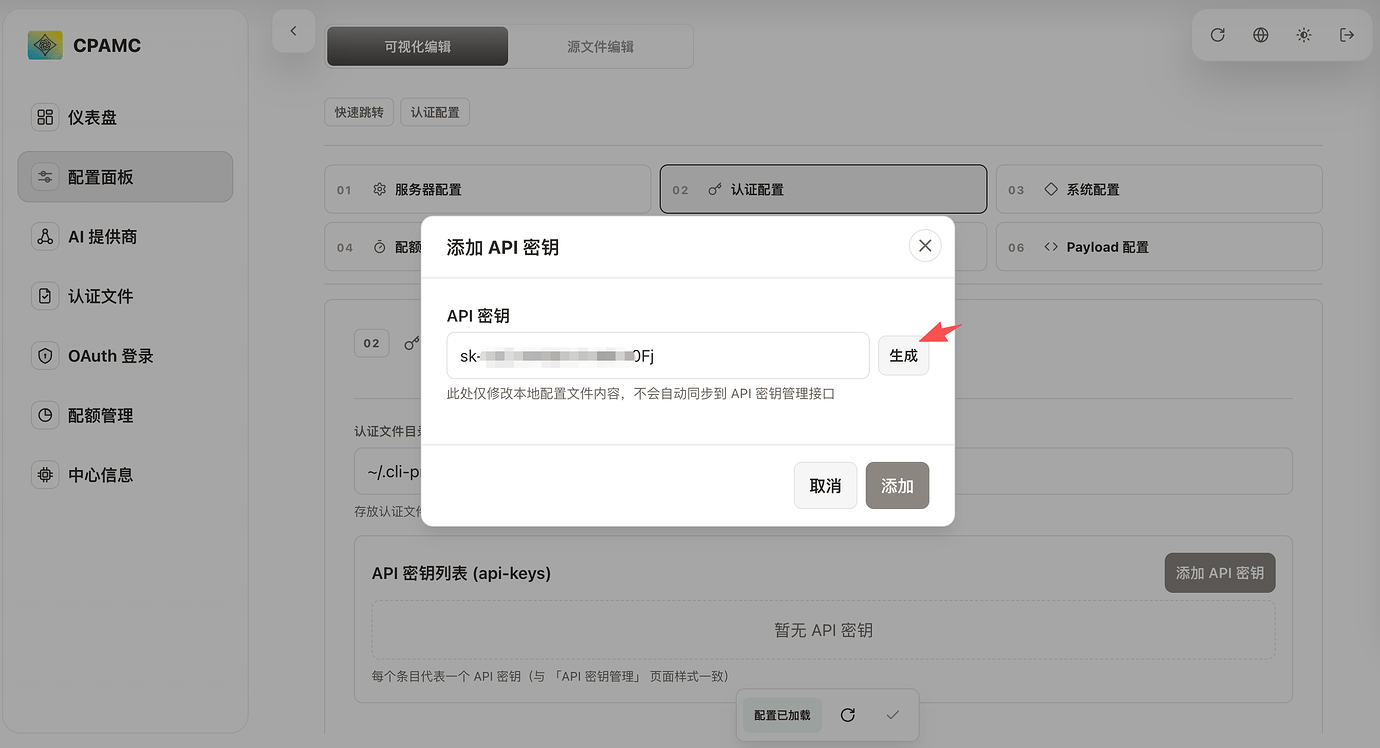The width and height of the screenshot is (1380, 748).
Task: Close the 添加 API 密钥 dialog
Action: [x=925, y=246]
